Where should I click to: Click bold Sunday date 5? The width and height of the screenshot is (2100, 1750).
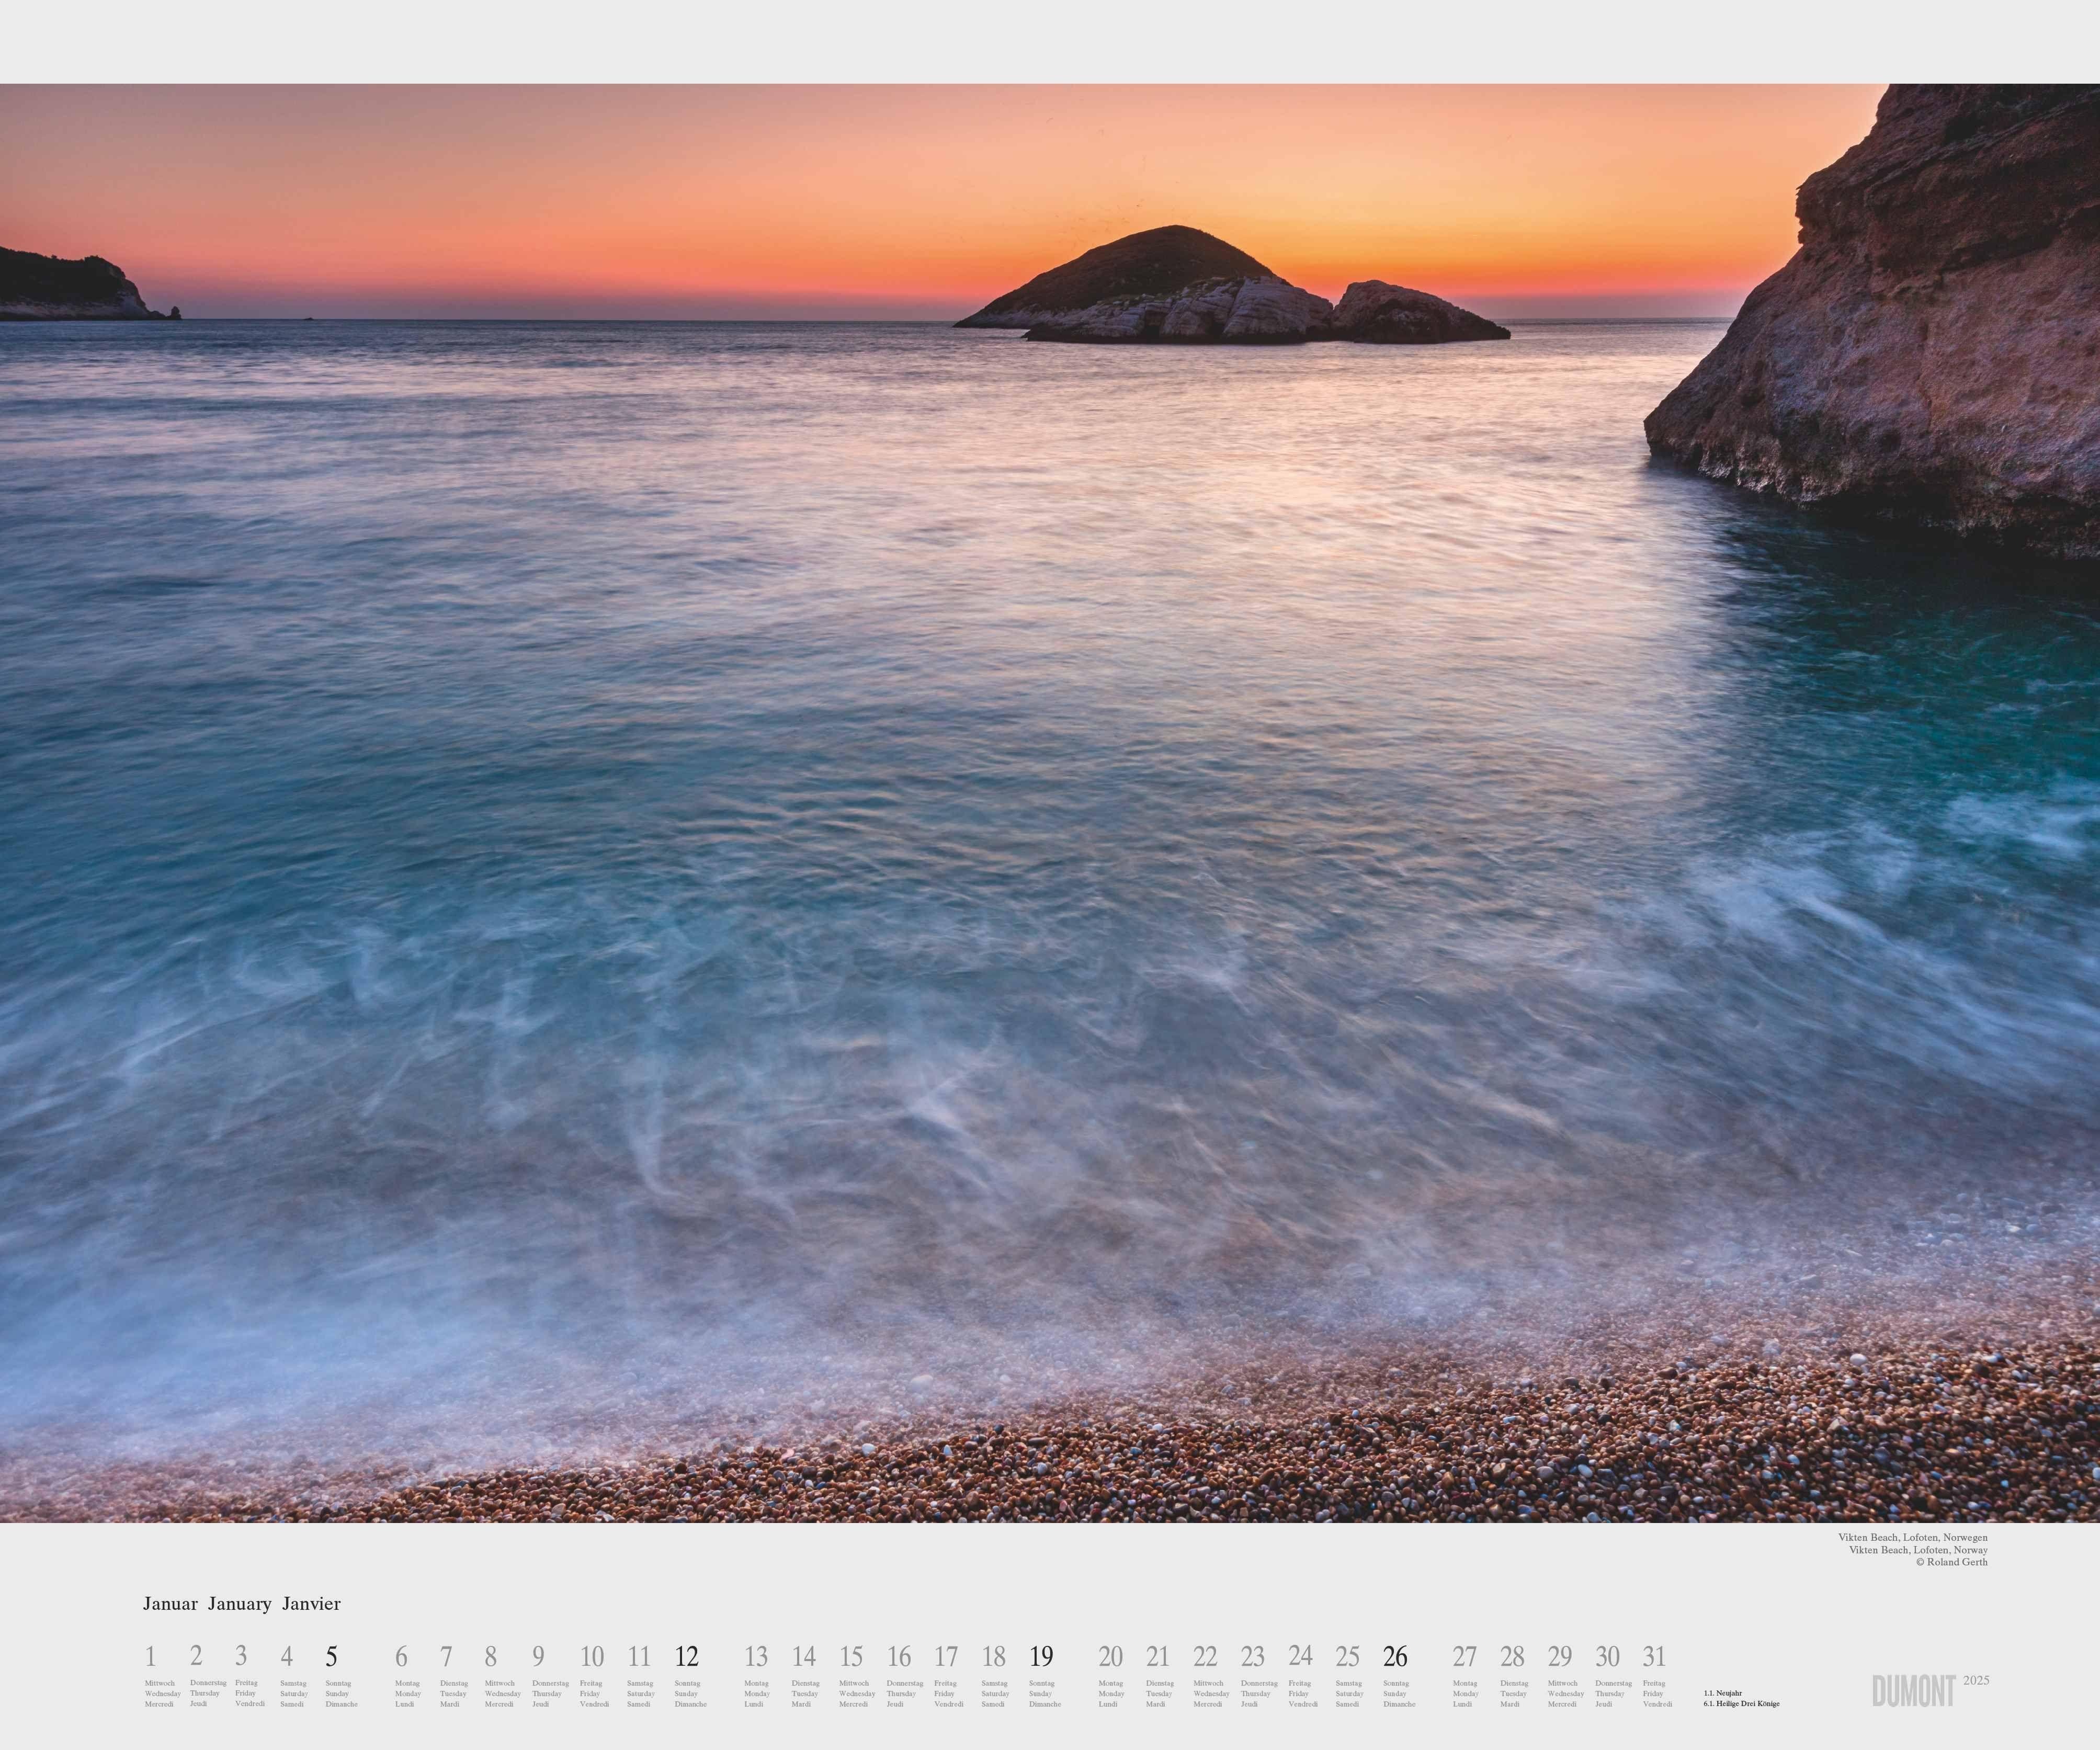click(x=331, y=1657)
